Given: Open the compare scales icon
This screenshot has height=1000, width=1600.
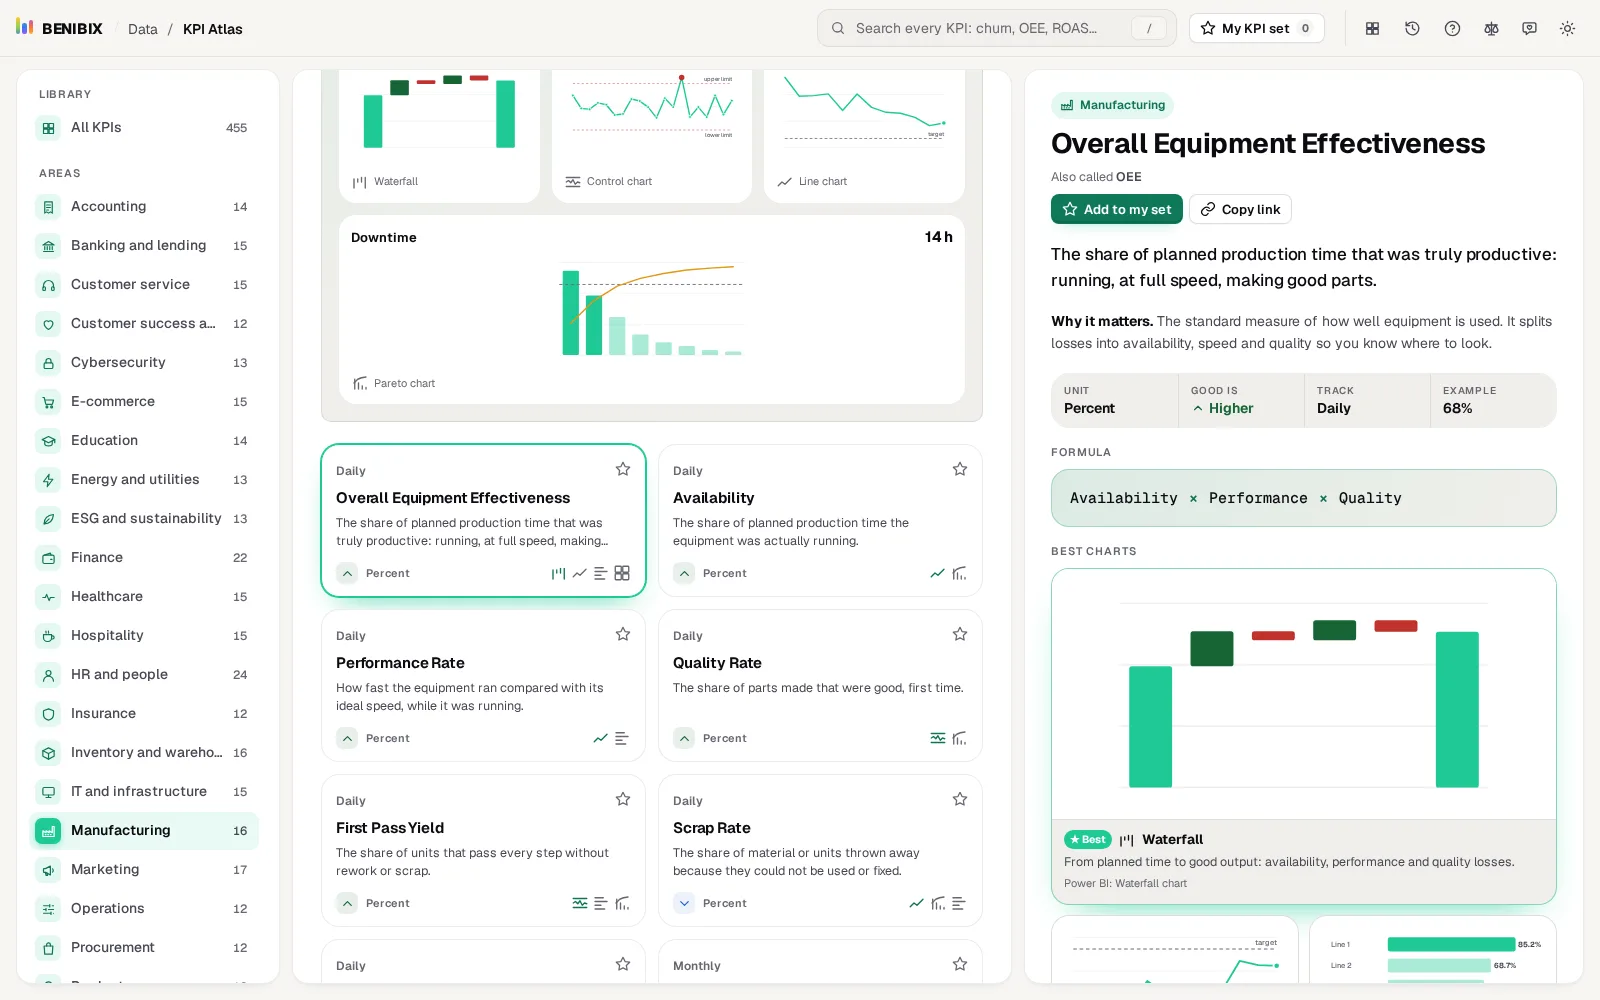Looking at the screenshot, I should (1491, 29).
